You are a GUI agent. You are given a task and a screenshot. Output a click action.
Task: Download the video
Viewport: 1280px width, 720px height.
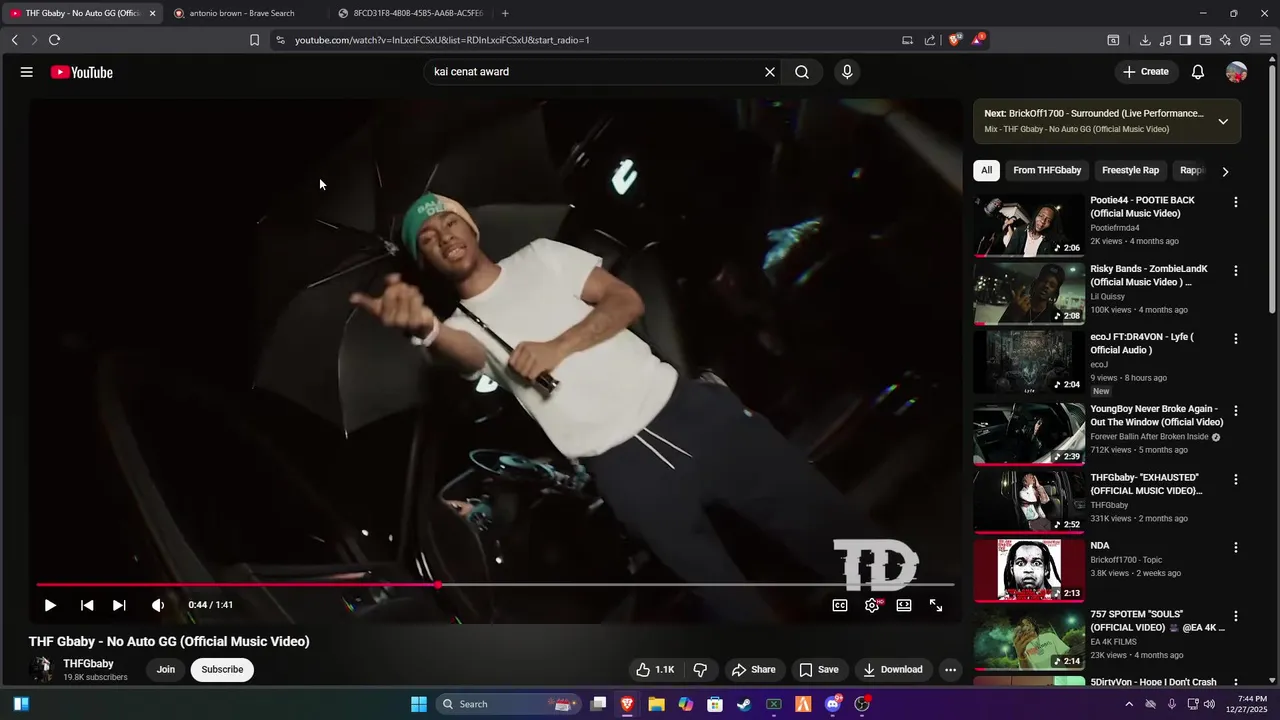pos(893,670)
